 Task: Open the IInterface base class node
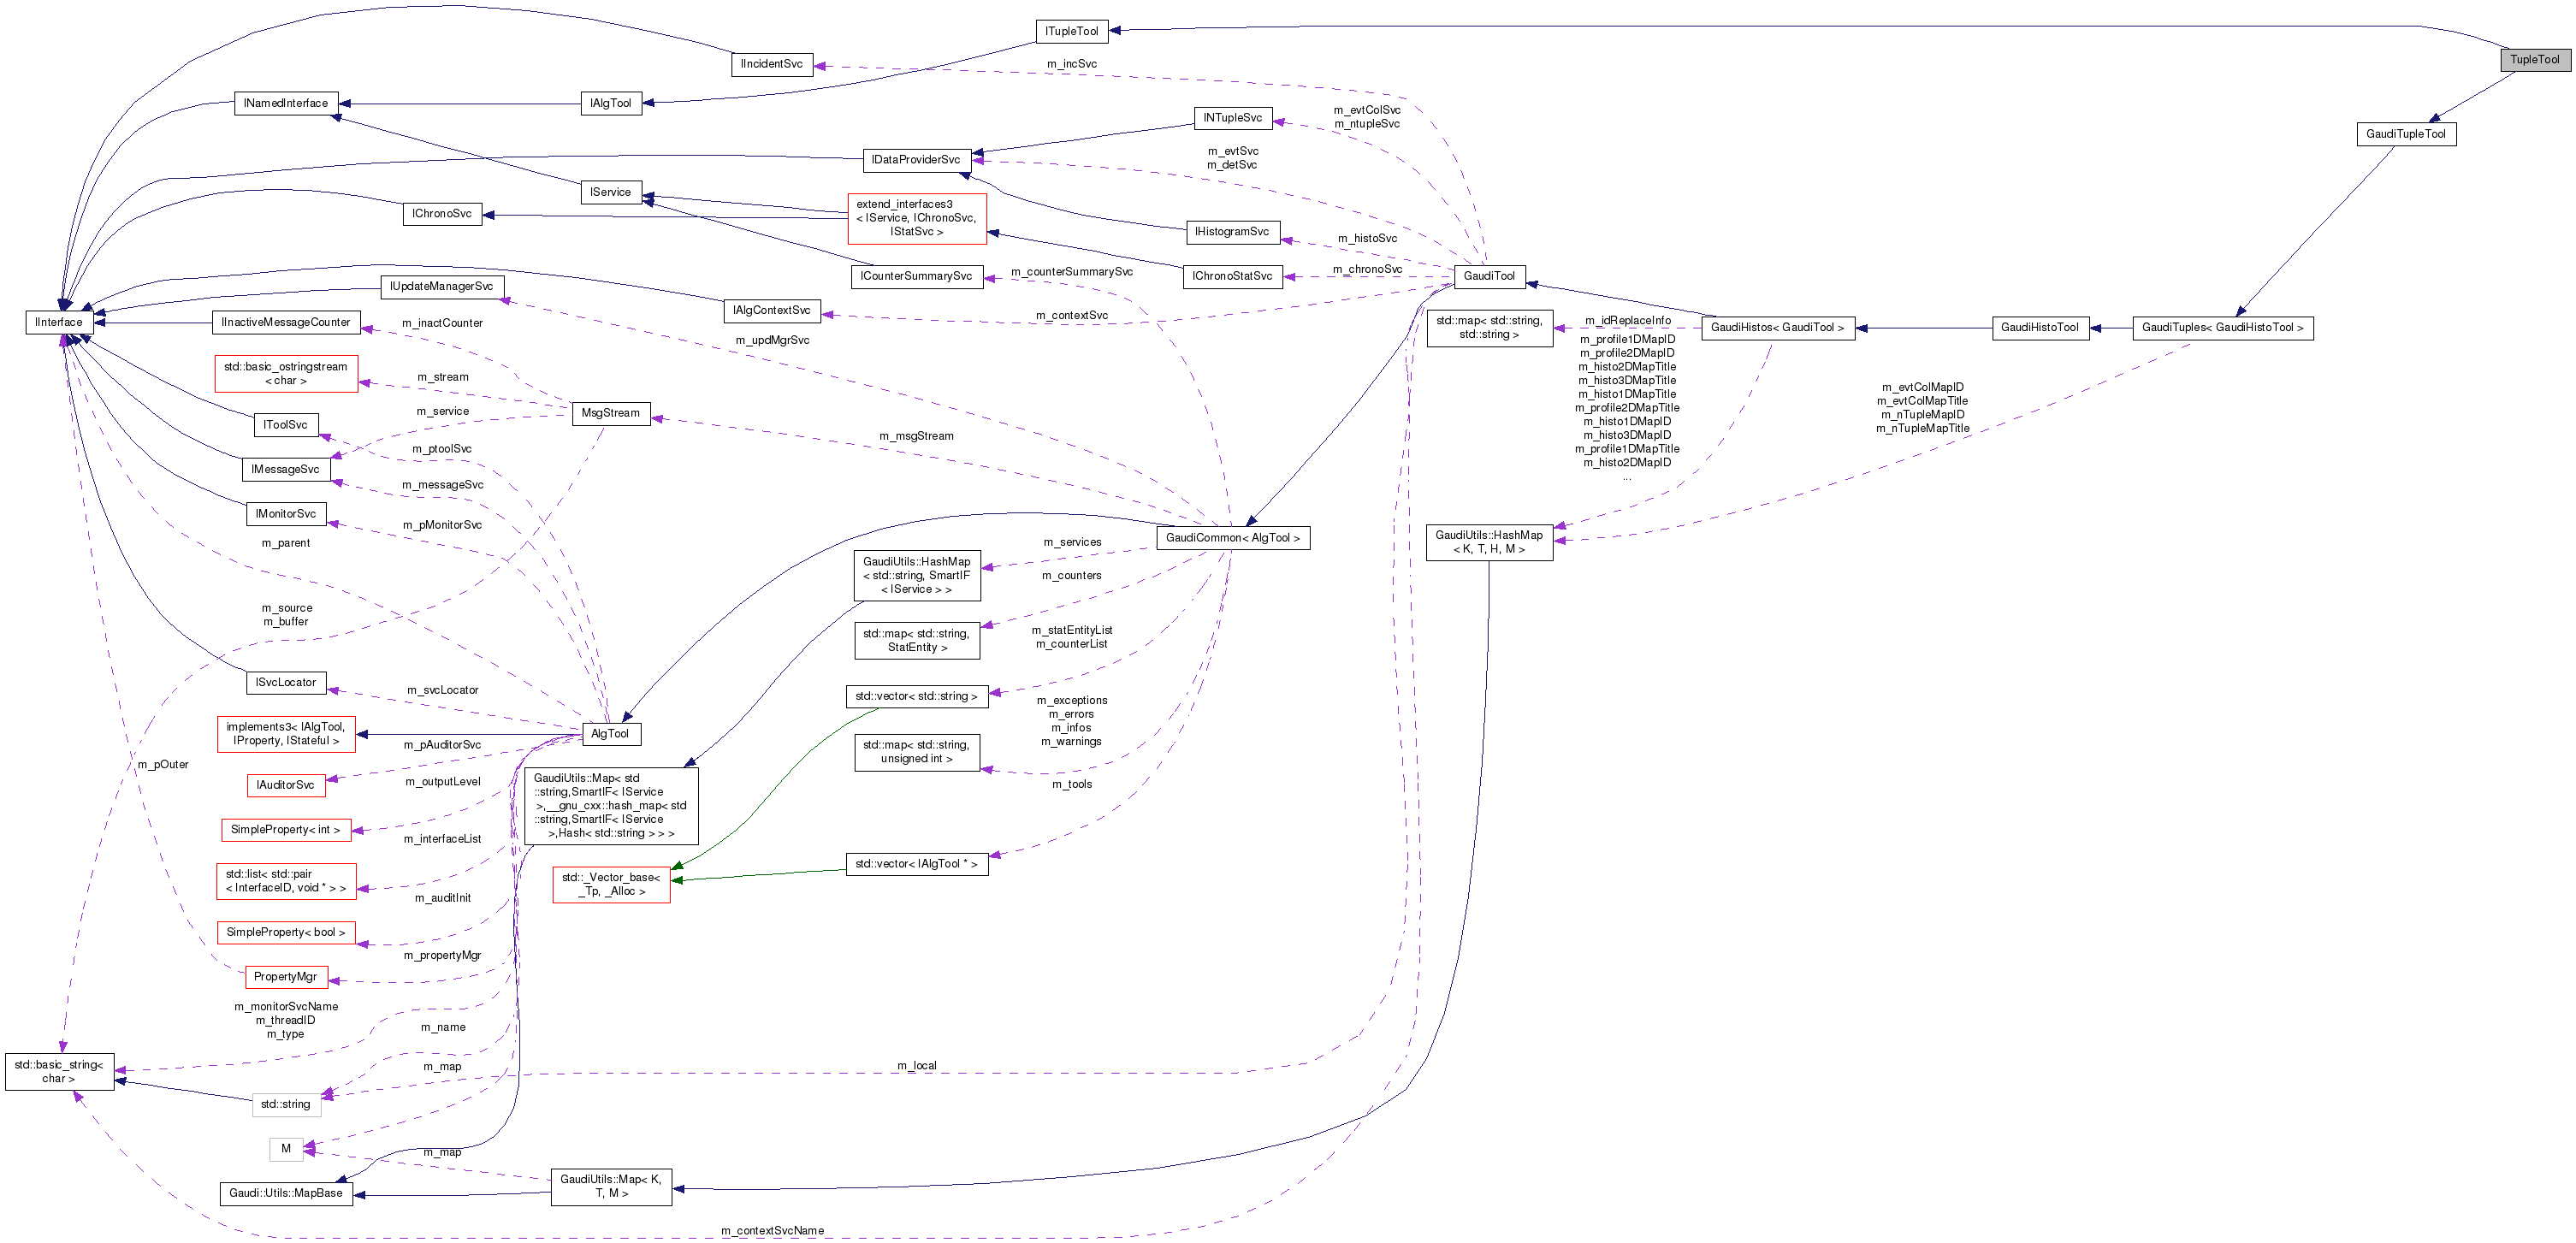57,322
